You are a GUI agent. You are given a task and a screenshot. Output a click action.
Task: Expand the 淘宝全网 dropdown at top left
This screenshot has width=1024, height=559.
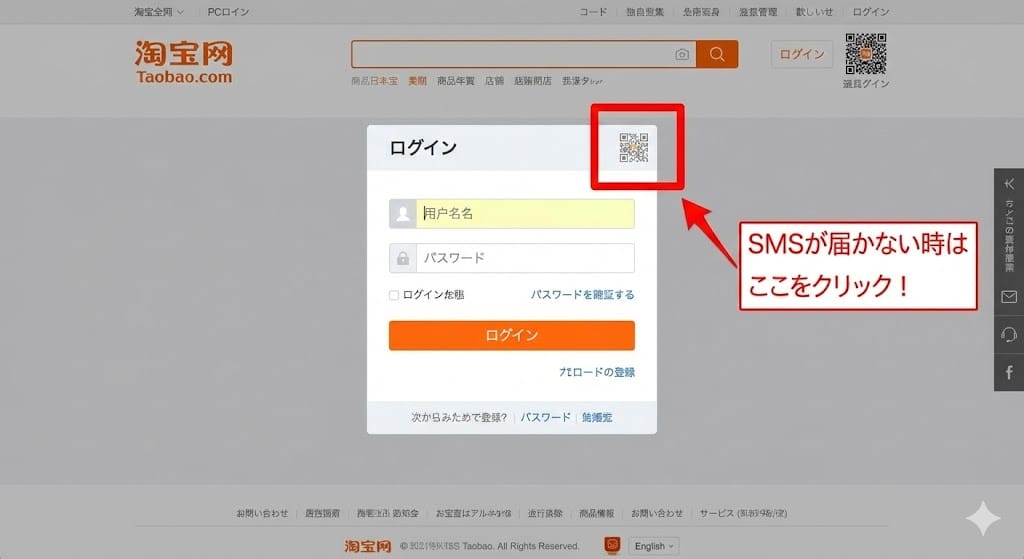pos(159,12)
